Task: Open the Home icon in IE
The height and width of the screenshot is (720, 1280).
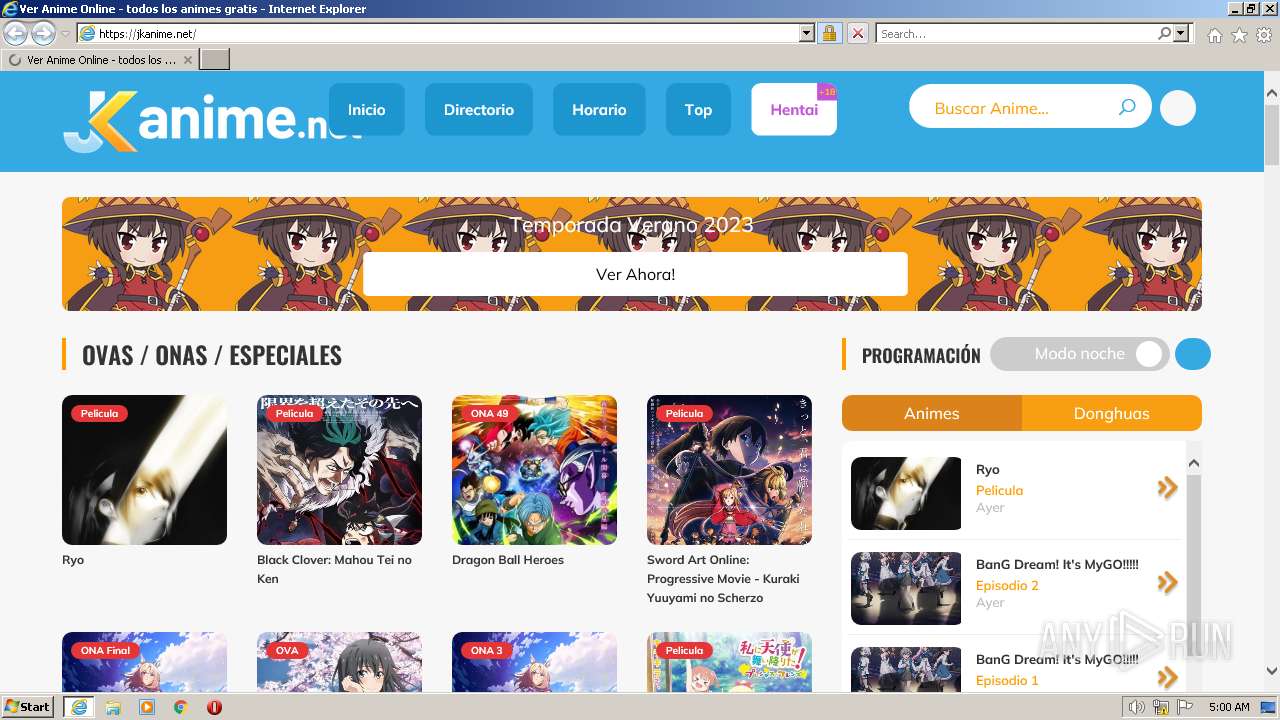Action: 1214,35
